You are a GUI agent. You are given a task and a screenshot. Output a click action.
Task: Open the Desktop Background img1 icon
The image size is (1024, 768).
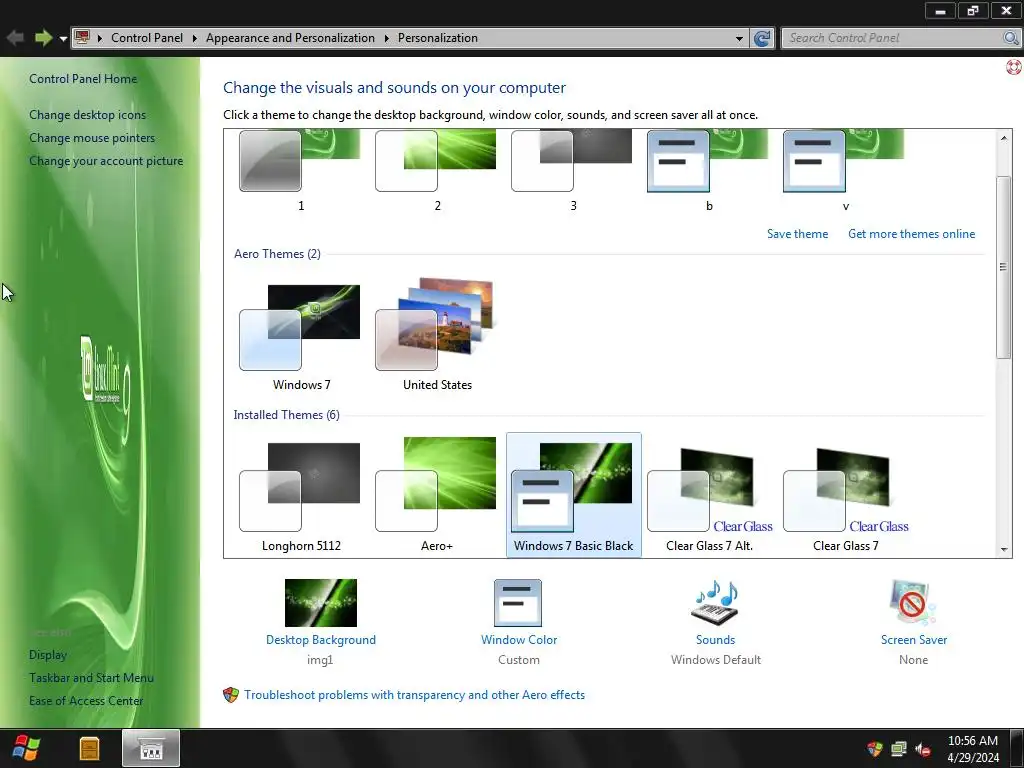tap(321, 603)
